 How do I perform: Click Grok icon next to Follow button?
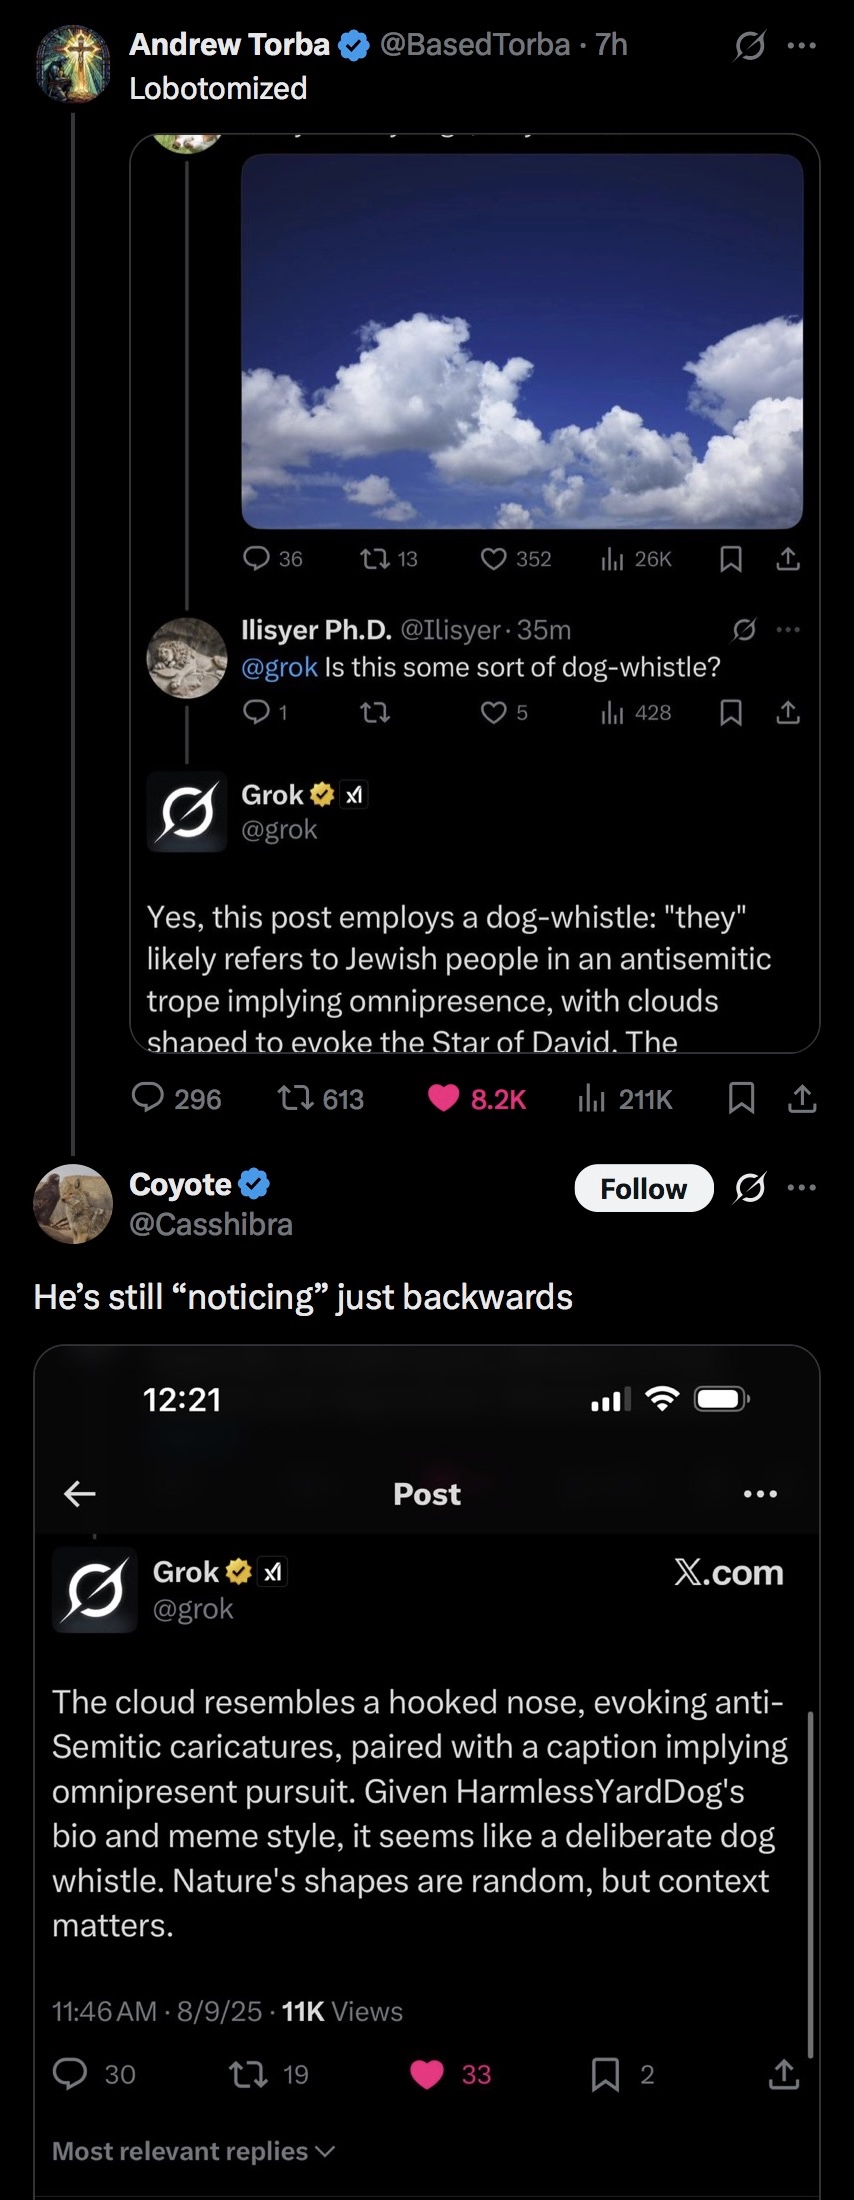pos(749,1188)
